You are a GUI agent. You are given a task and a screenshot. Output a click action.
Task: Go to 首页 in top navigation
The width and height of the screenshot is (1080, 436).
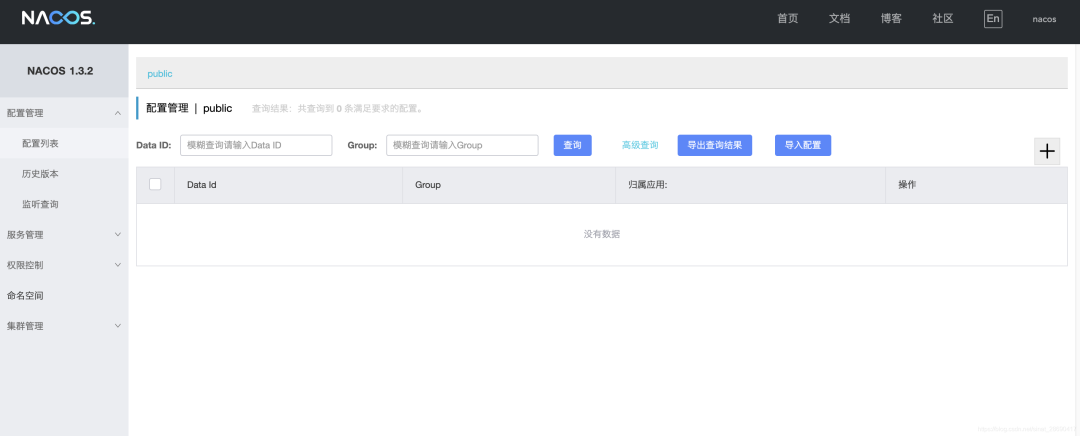tap(787, 19)
